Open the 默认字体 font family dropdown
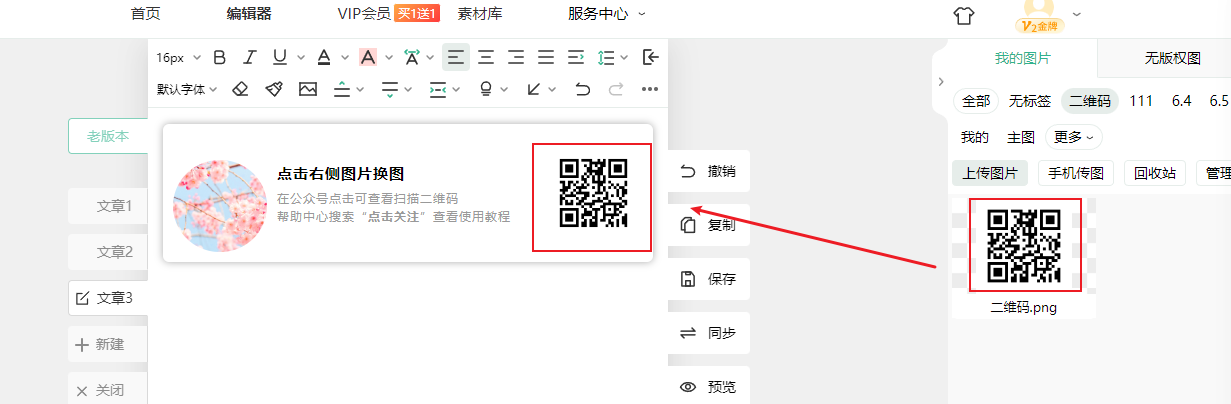Viewport: 1231px width, 404px height. 187,89
